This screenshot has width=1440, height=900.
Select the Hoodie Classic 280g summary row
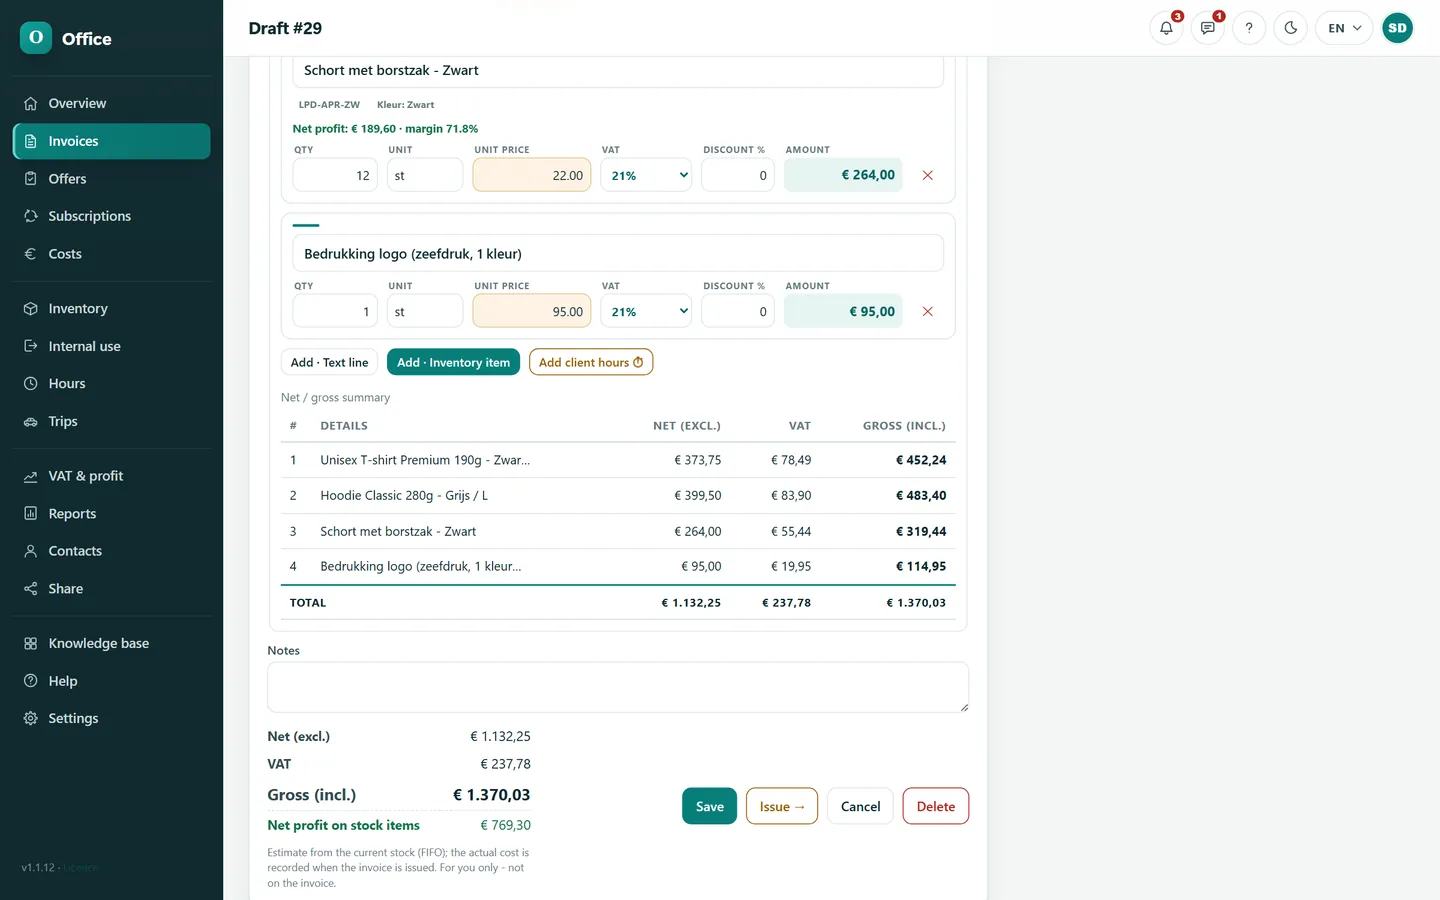pos(618,495)
